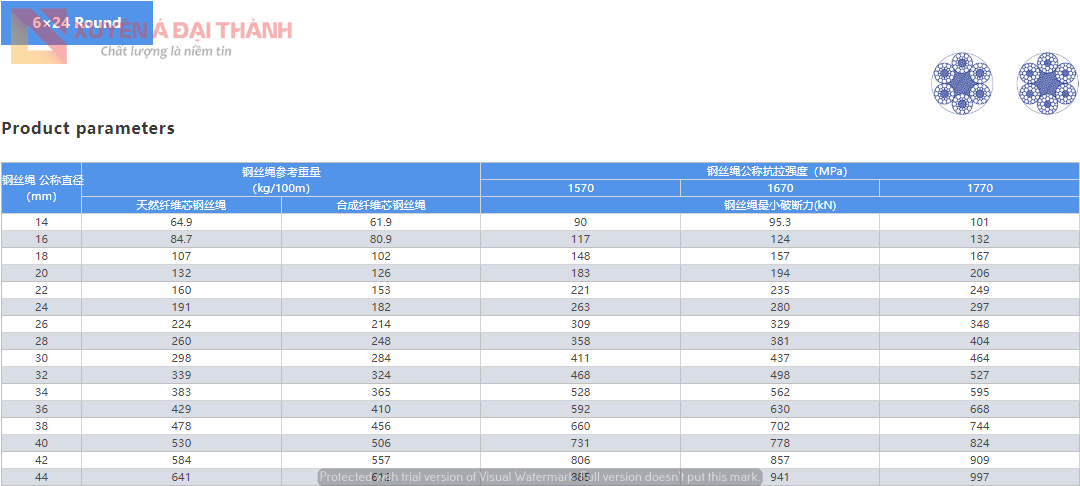Open the left rope cross-section diagram
Viewport: 1080px width, 486px height.
[962, 83]
